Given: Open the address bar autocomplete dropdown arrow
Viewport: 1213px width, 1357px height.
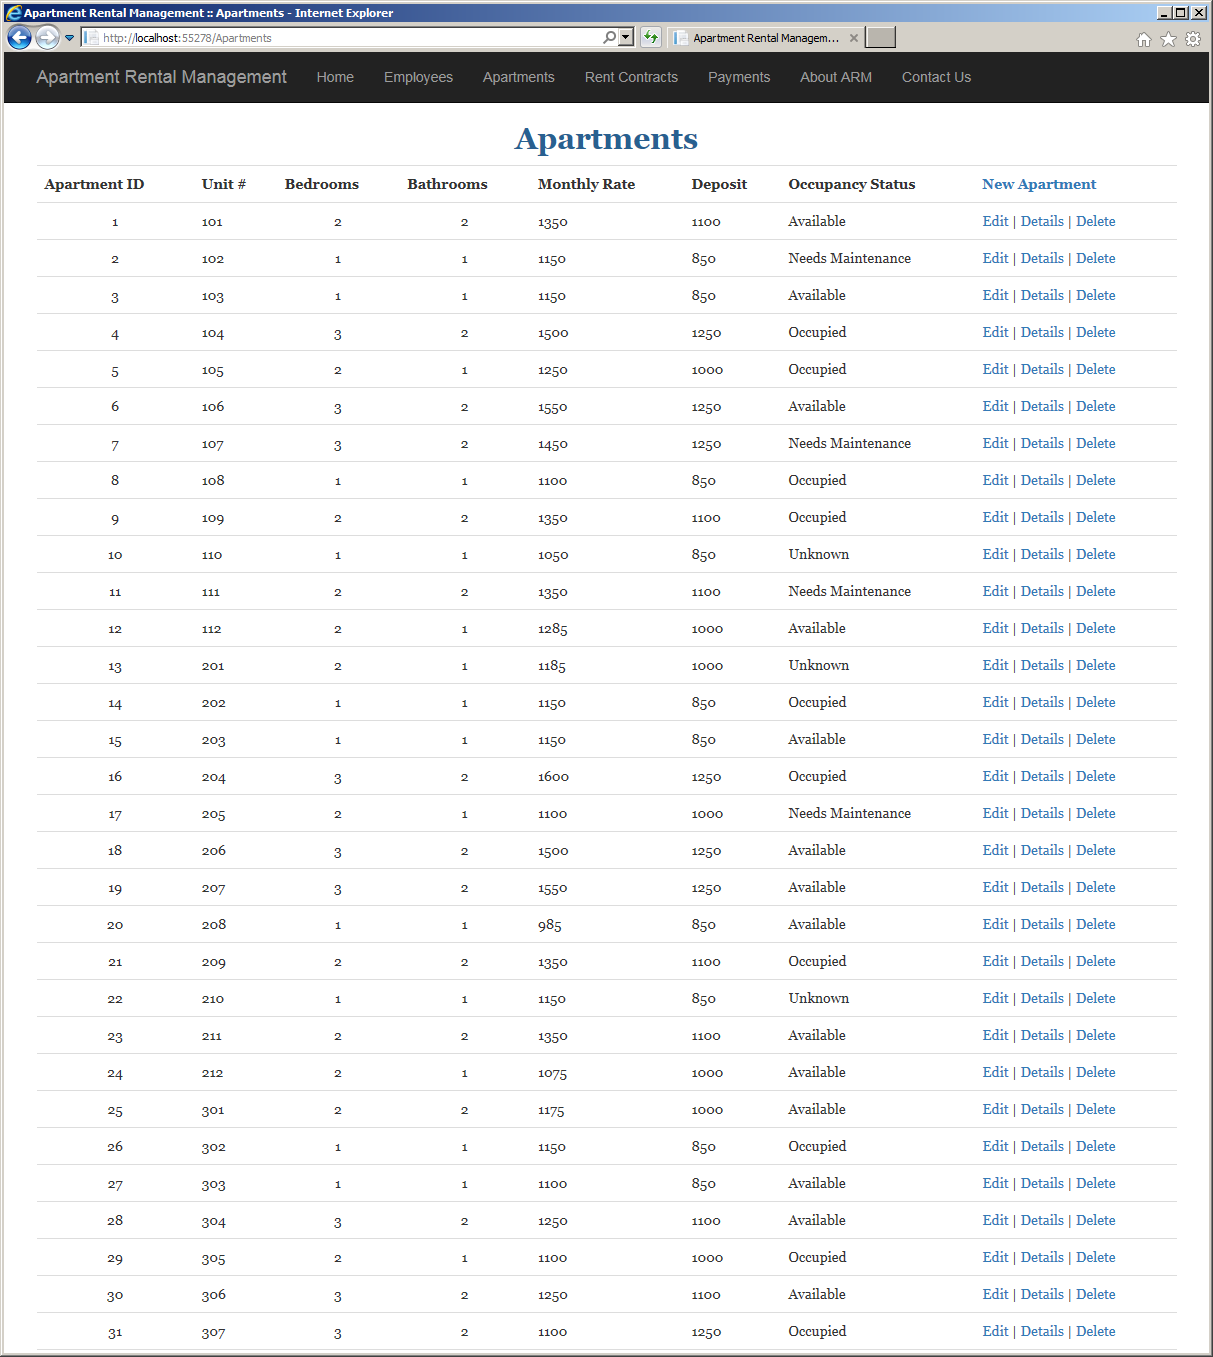Looking at the screenshot, I should pos(626,37).
